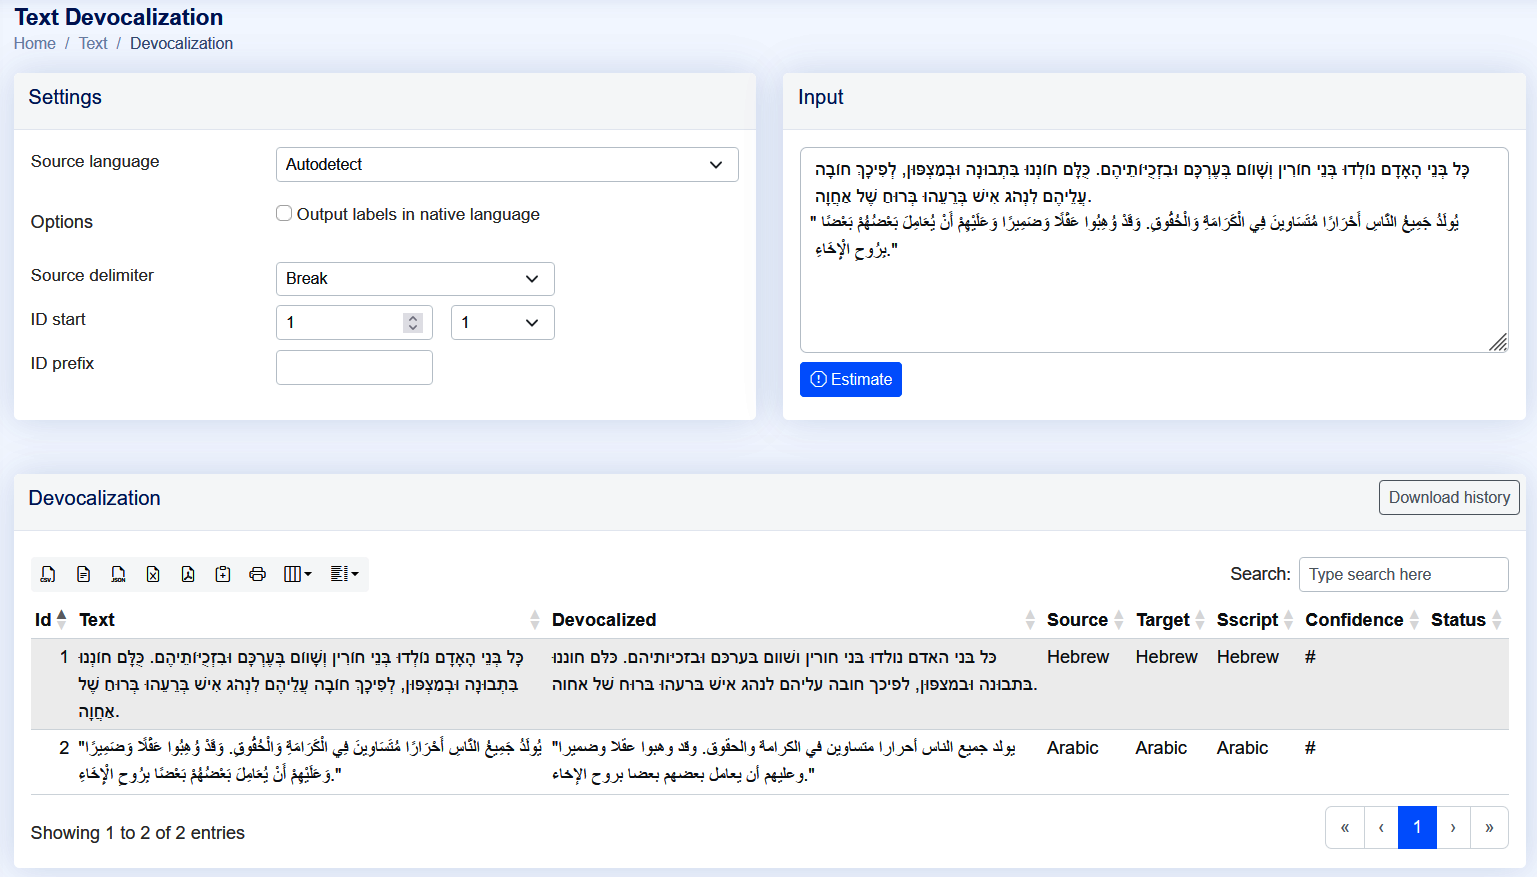Open Text breadcrumb link
Image resolution: width=1537 pixels, height=877 pixels.
click(x=93, y=43)
